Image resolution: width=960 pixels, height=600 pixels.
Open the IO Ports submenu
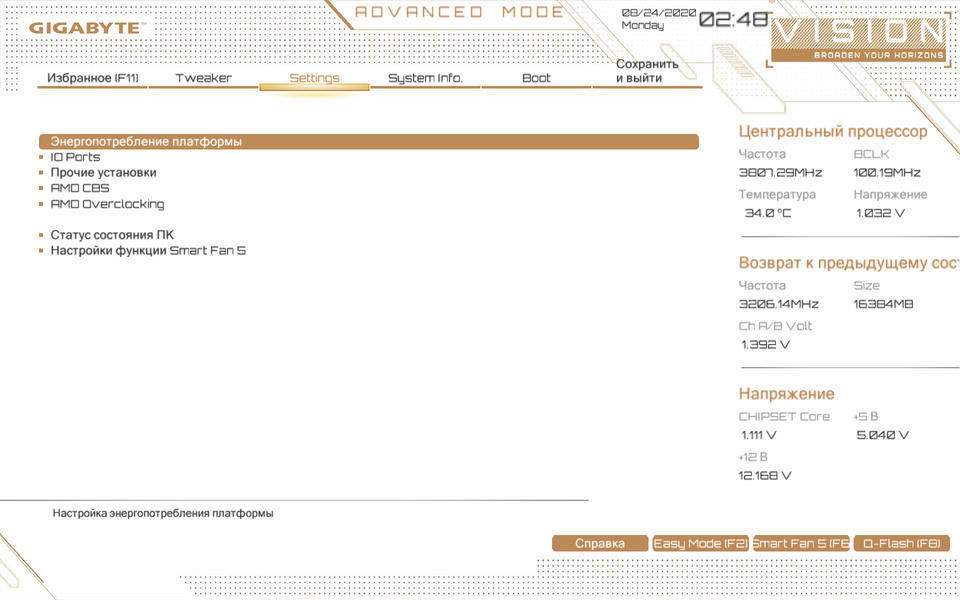tap(75, 157)
